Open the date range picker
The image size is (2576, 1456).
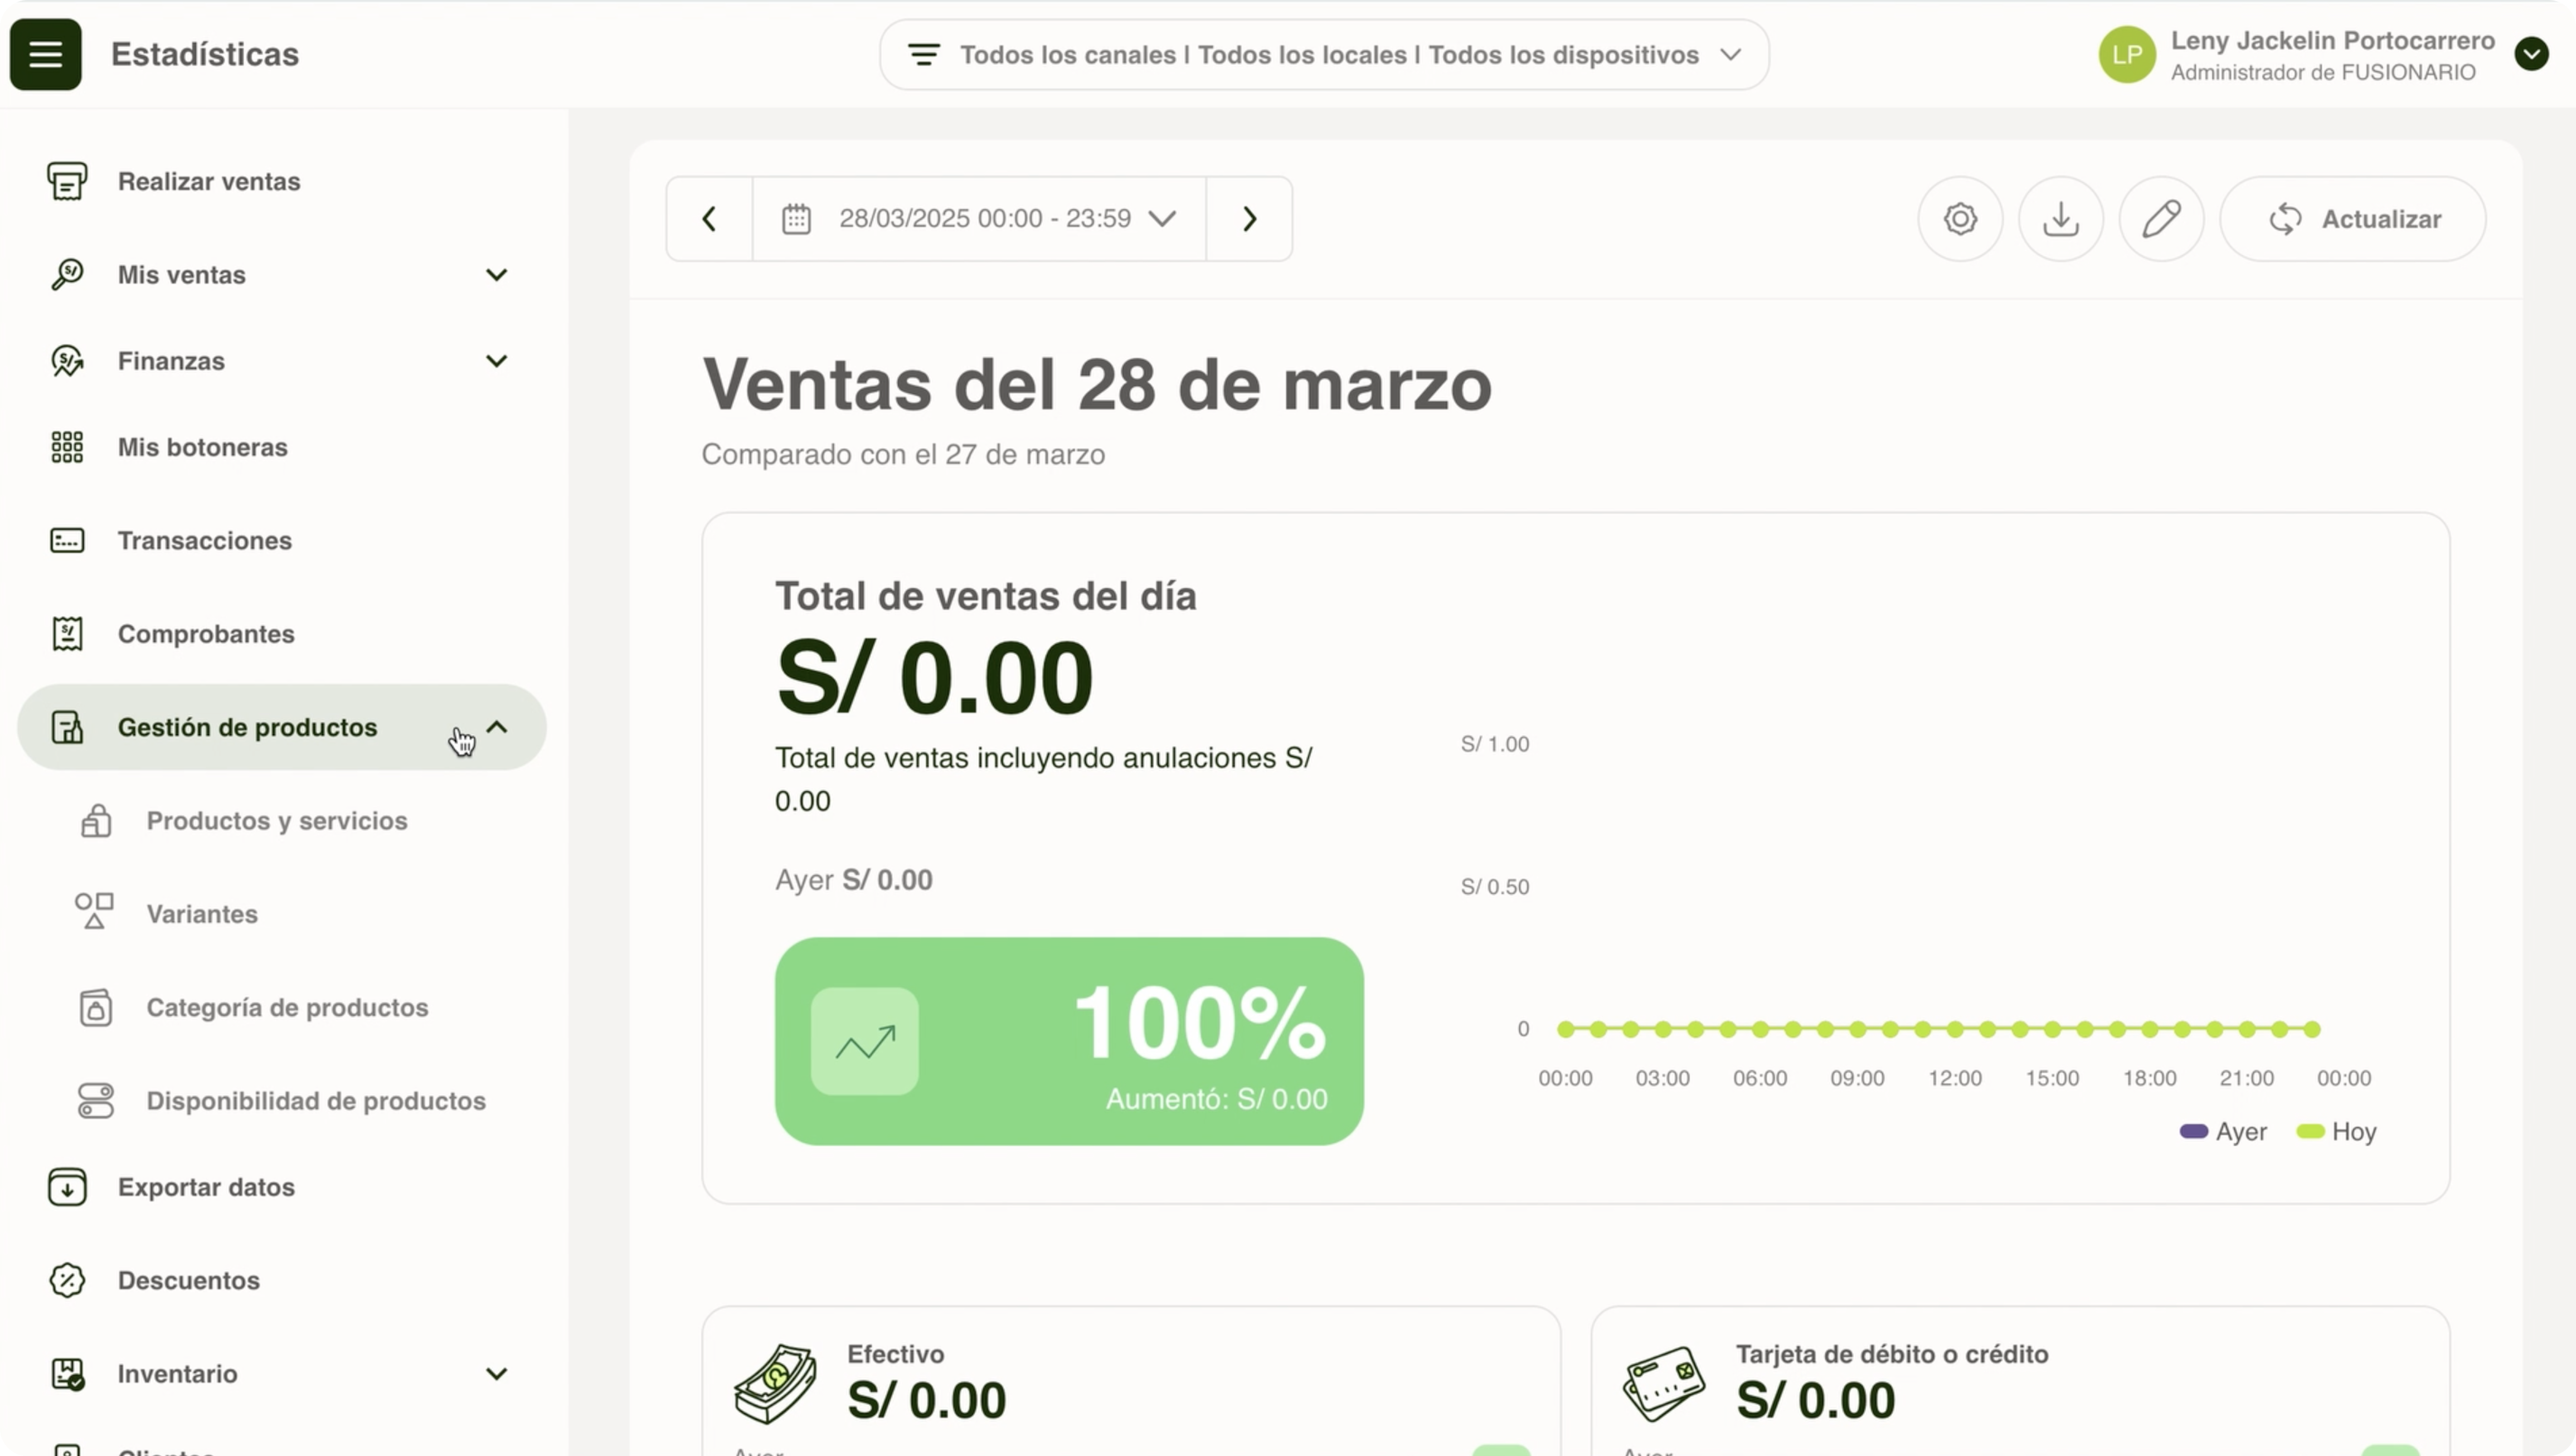[979, 219]
